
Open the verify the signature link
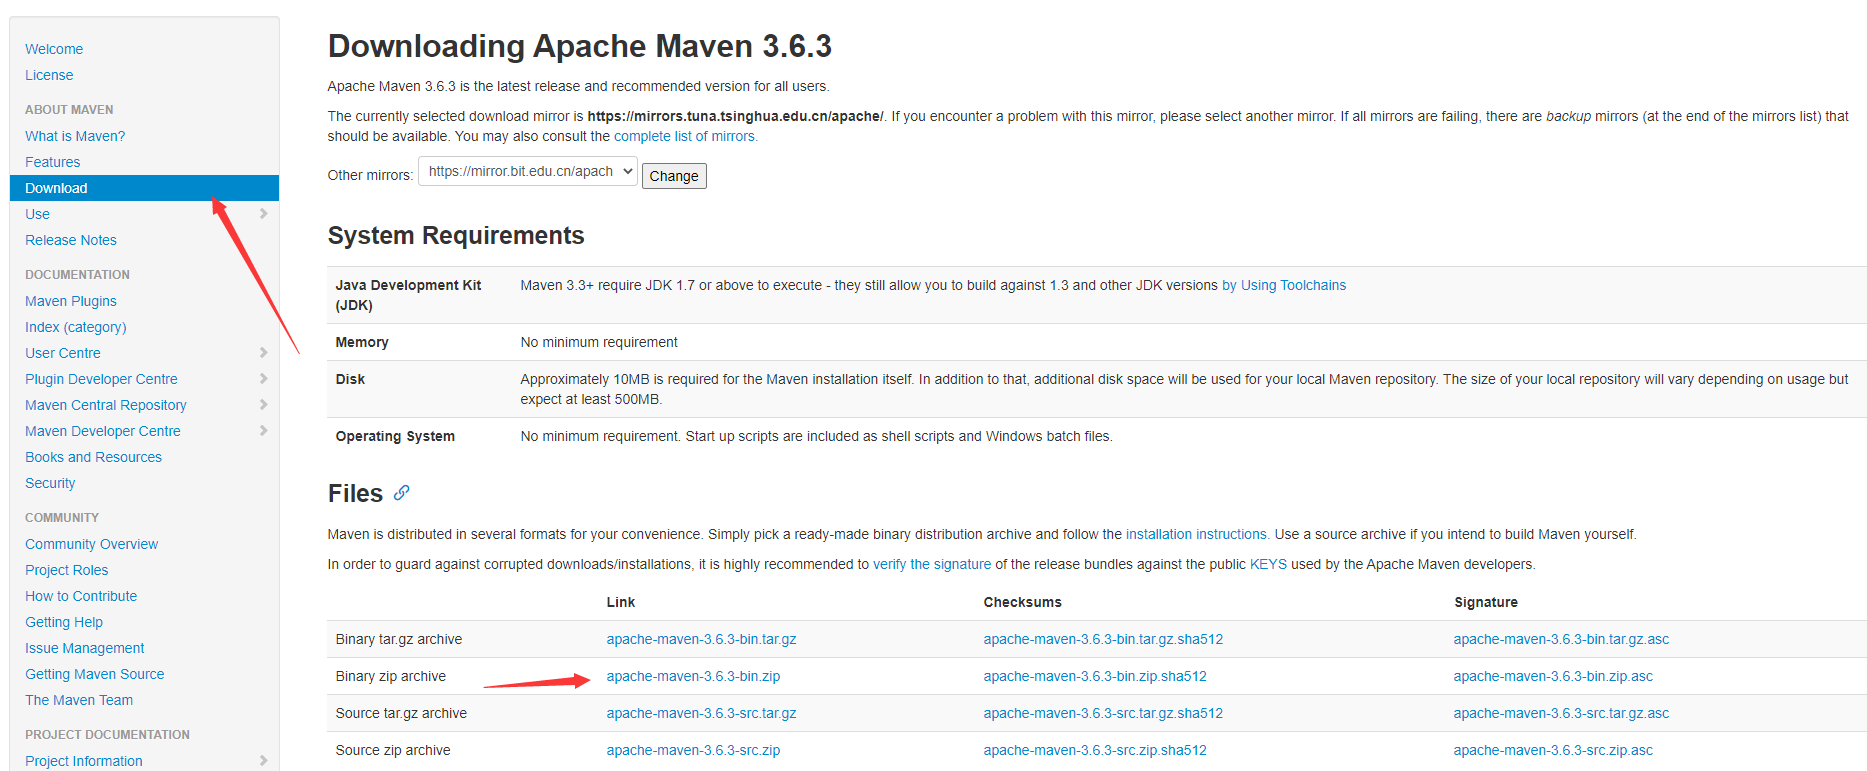pyautogui.click(x=932, y=564)
